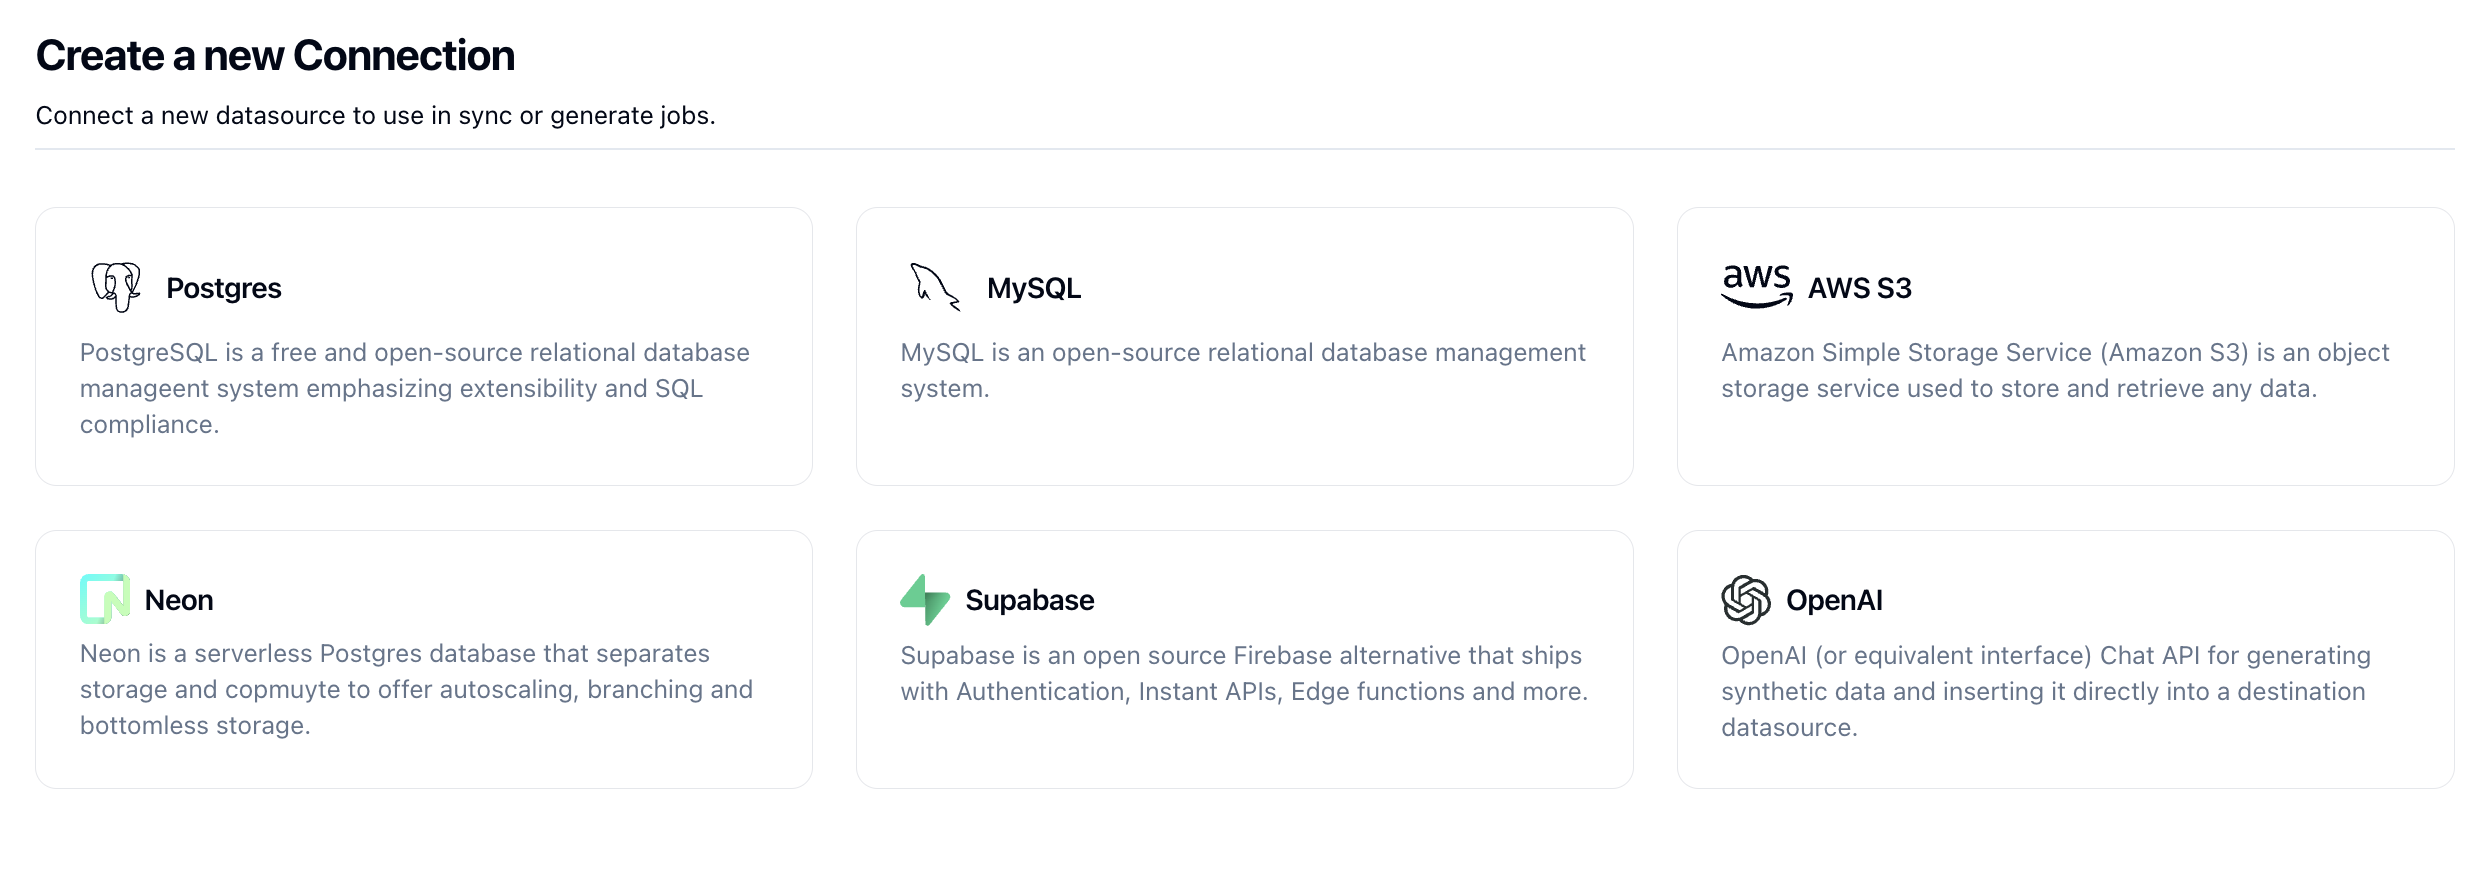The image size is (2476, 874).
Task: Click the Connect a new datasource subtitle
Action: [376, 116]
